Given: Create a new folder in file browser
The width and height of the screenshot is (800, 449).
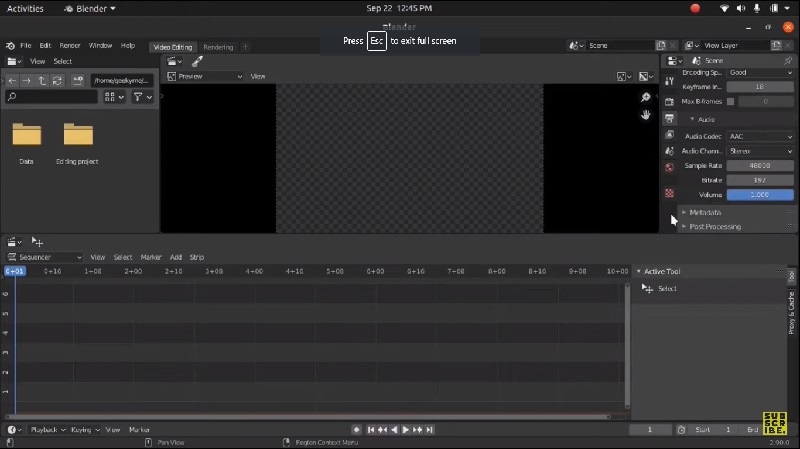Looking at the screenshot, I should (78, 81).
